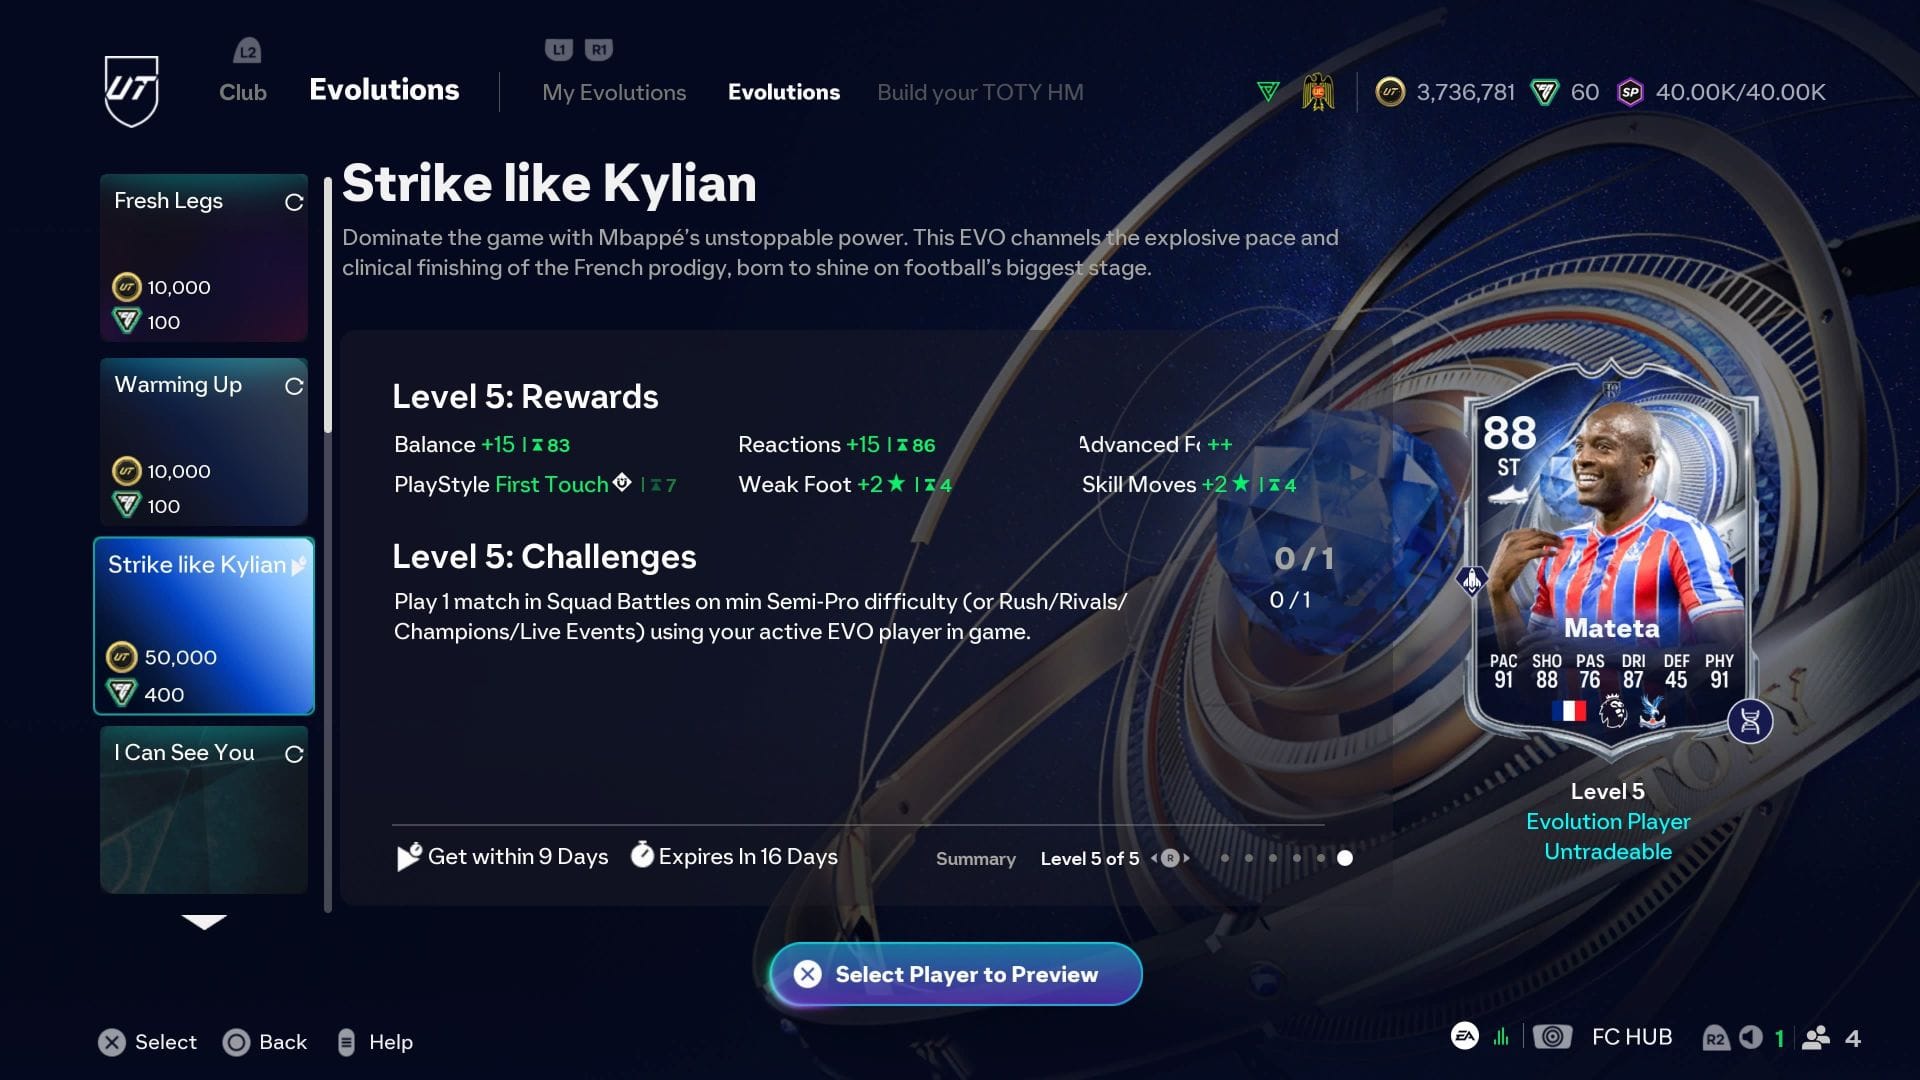Click the green triangle objectives icon

[1268, 92]
